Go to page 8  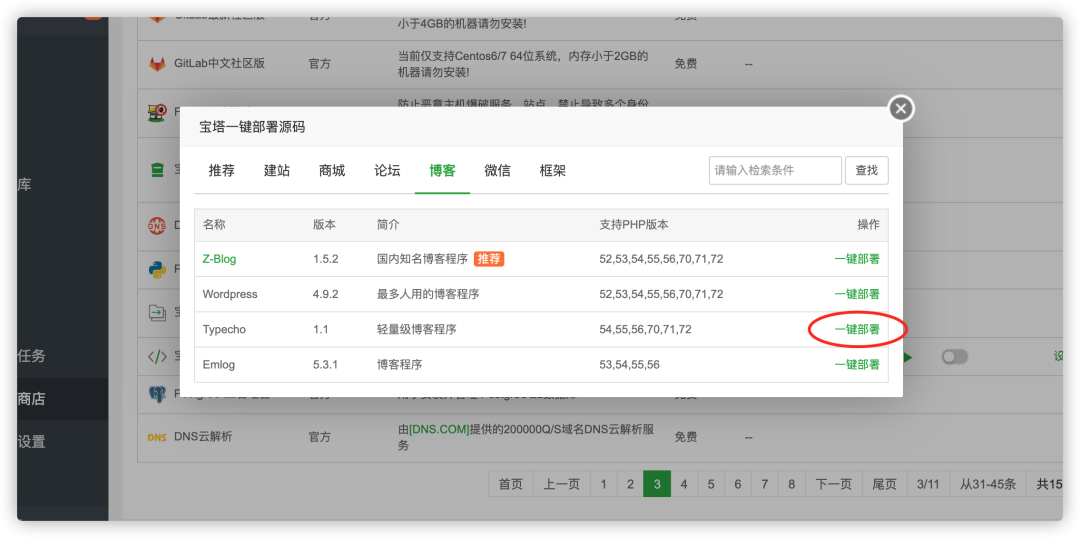[x=791, y=484]
